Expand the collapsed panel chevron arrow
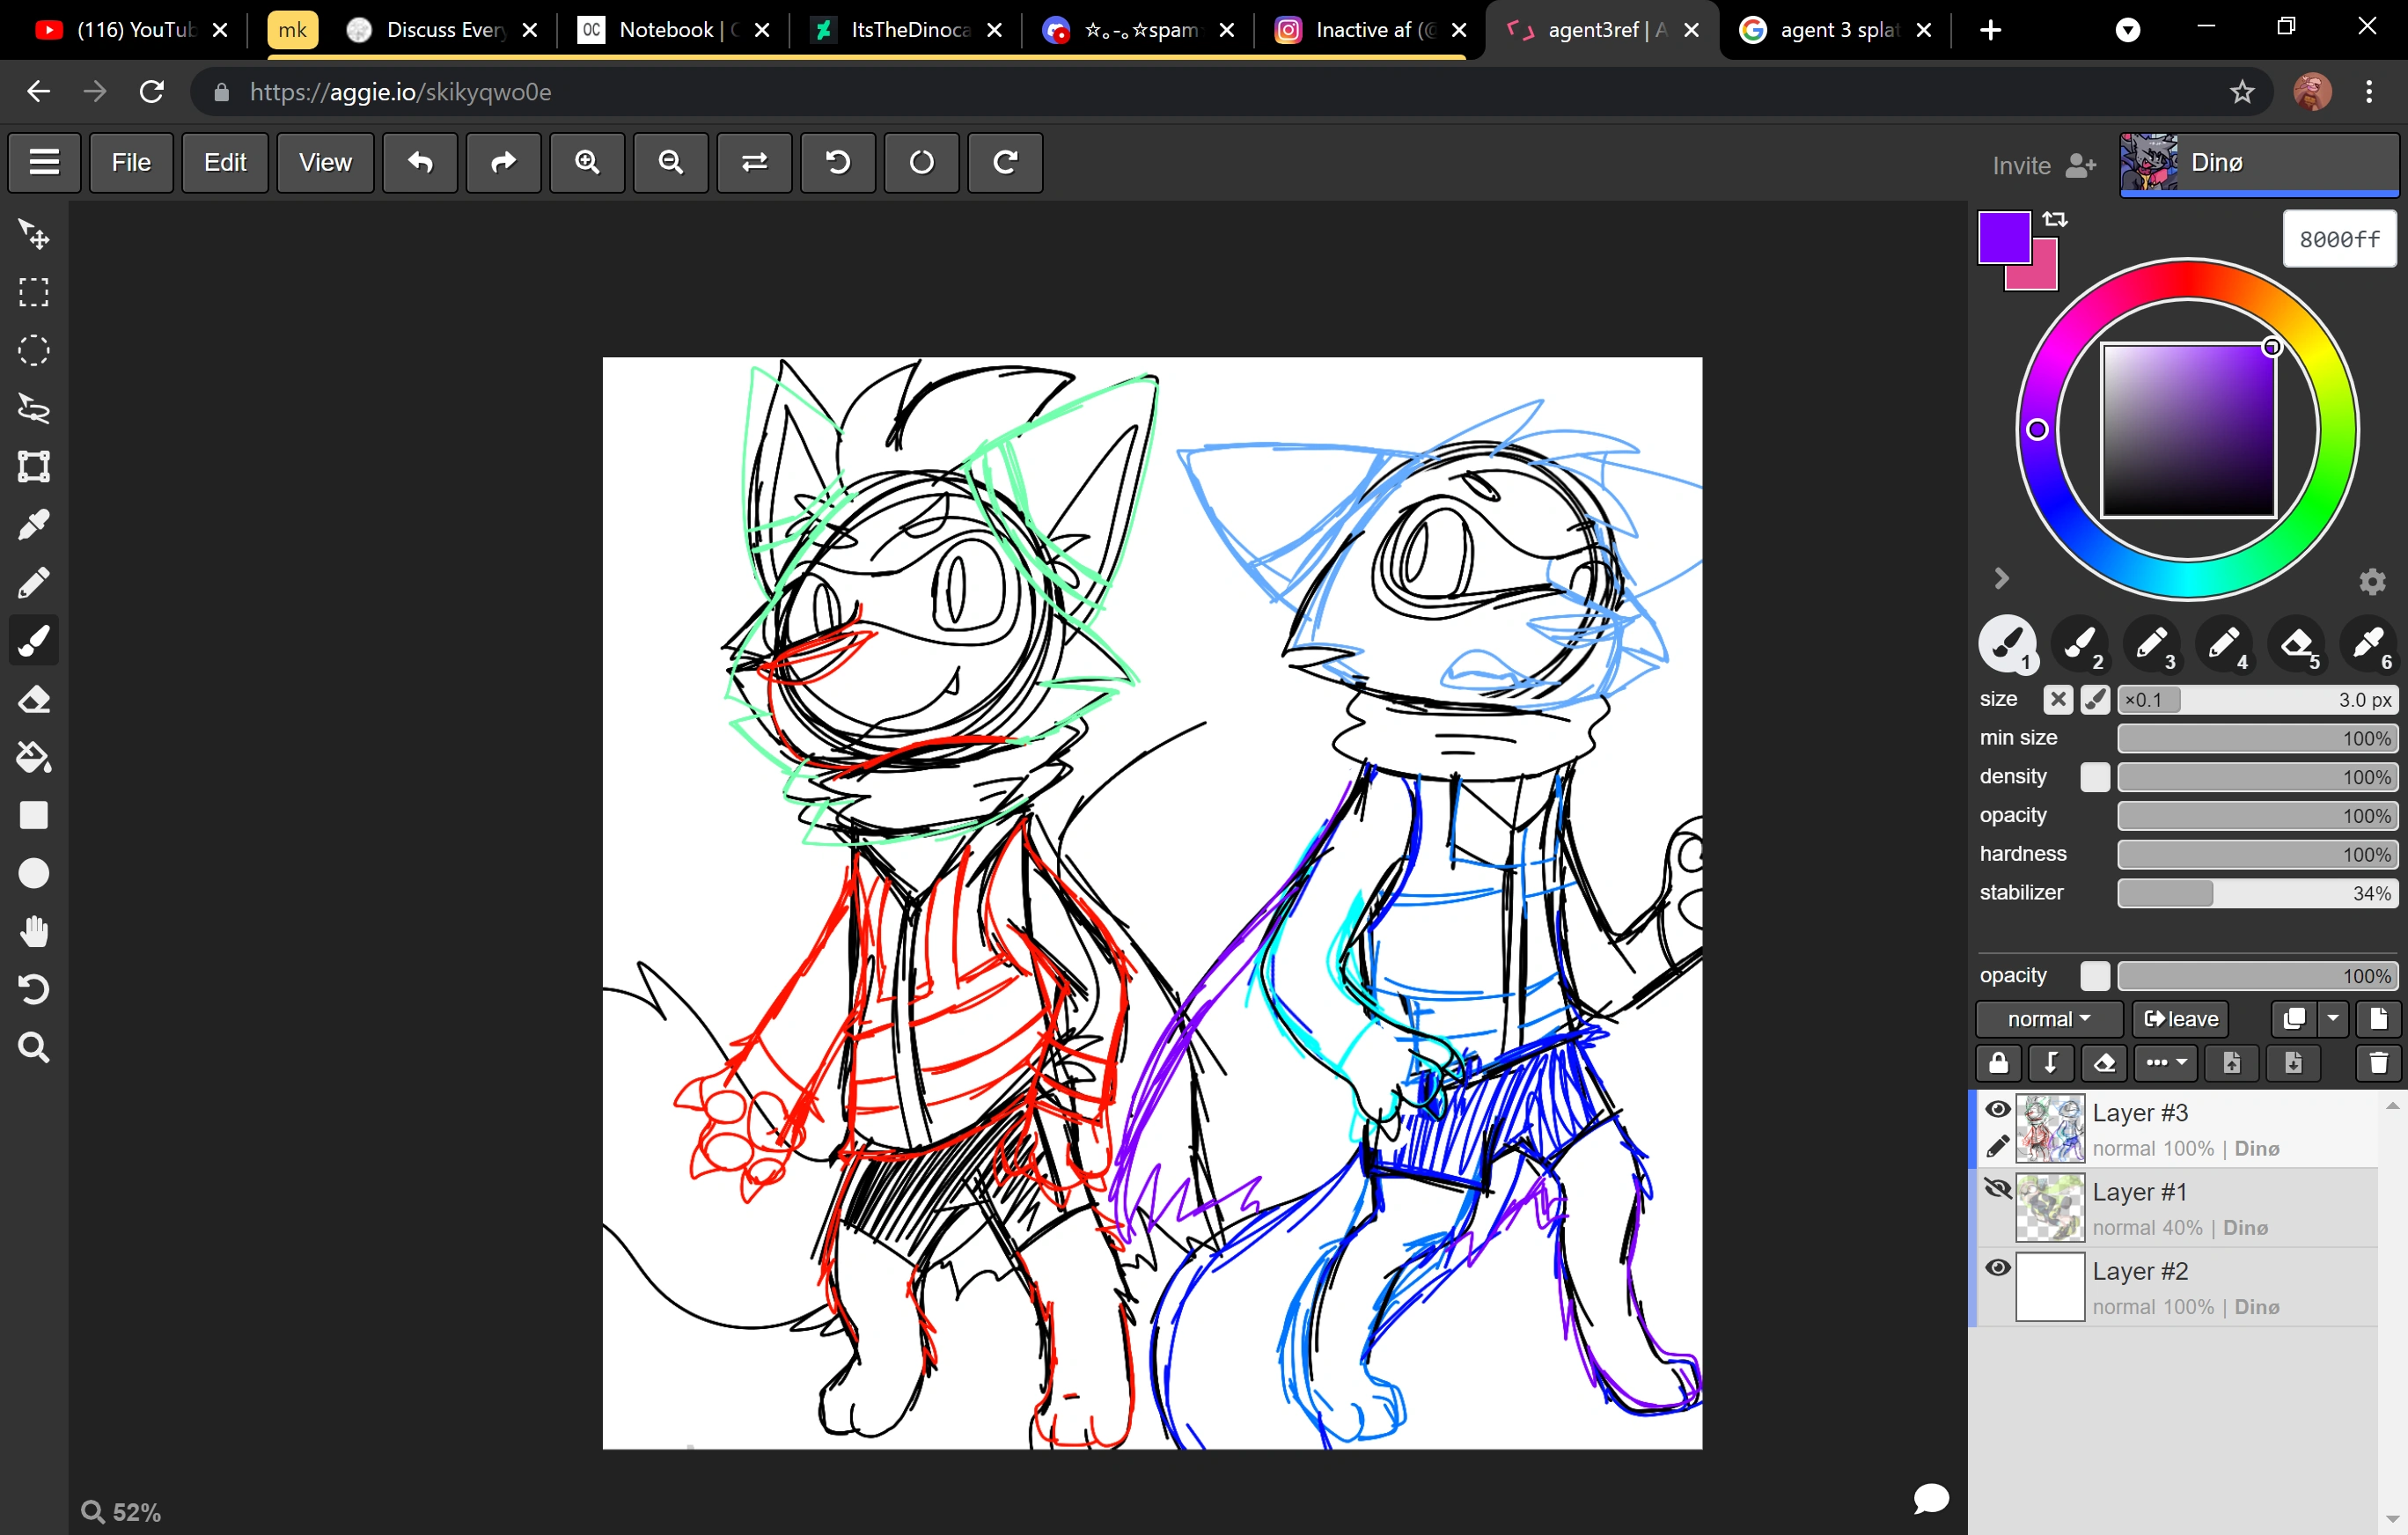 pos(2001,579)
